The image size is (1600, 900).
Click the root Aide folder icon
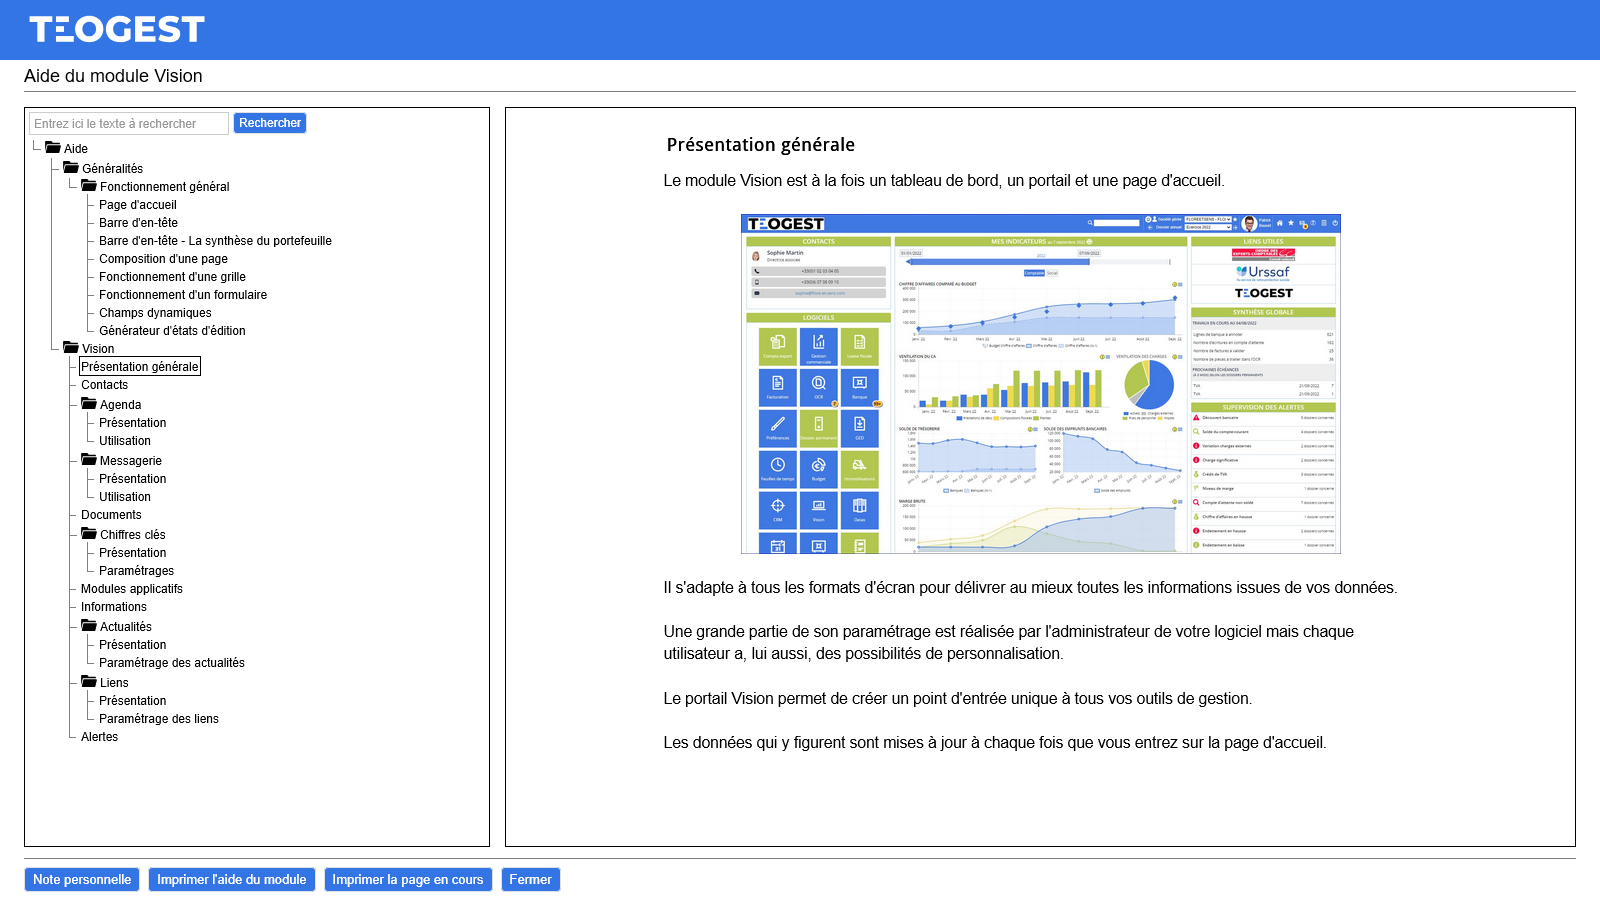click(x=53, y=148)
